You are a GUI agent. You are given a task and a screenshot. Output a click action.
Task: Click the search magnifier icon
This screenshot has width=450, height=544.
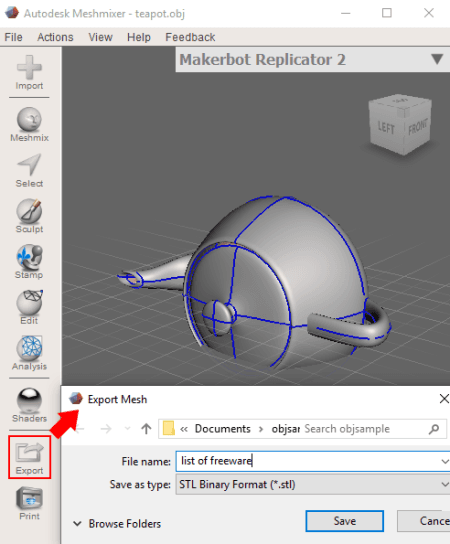coord(434,429)
